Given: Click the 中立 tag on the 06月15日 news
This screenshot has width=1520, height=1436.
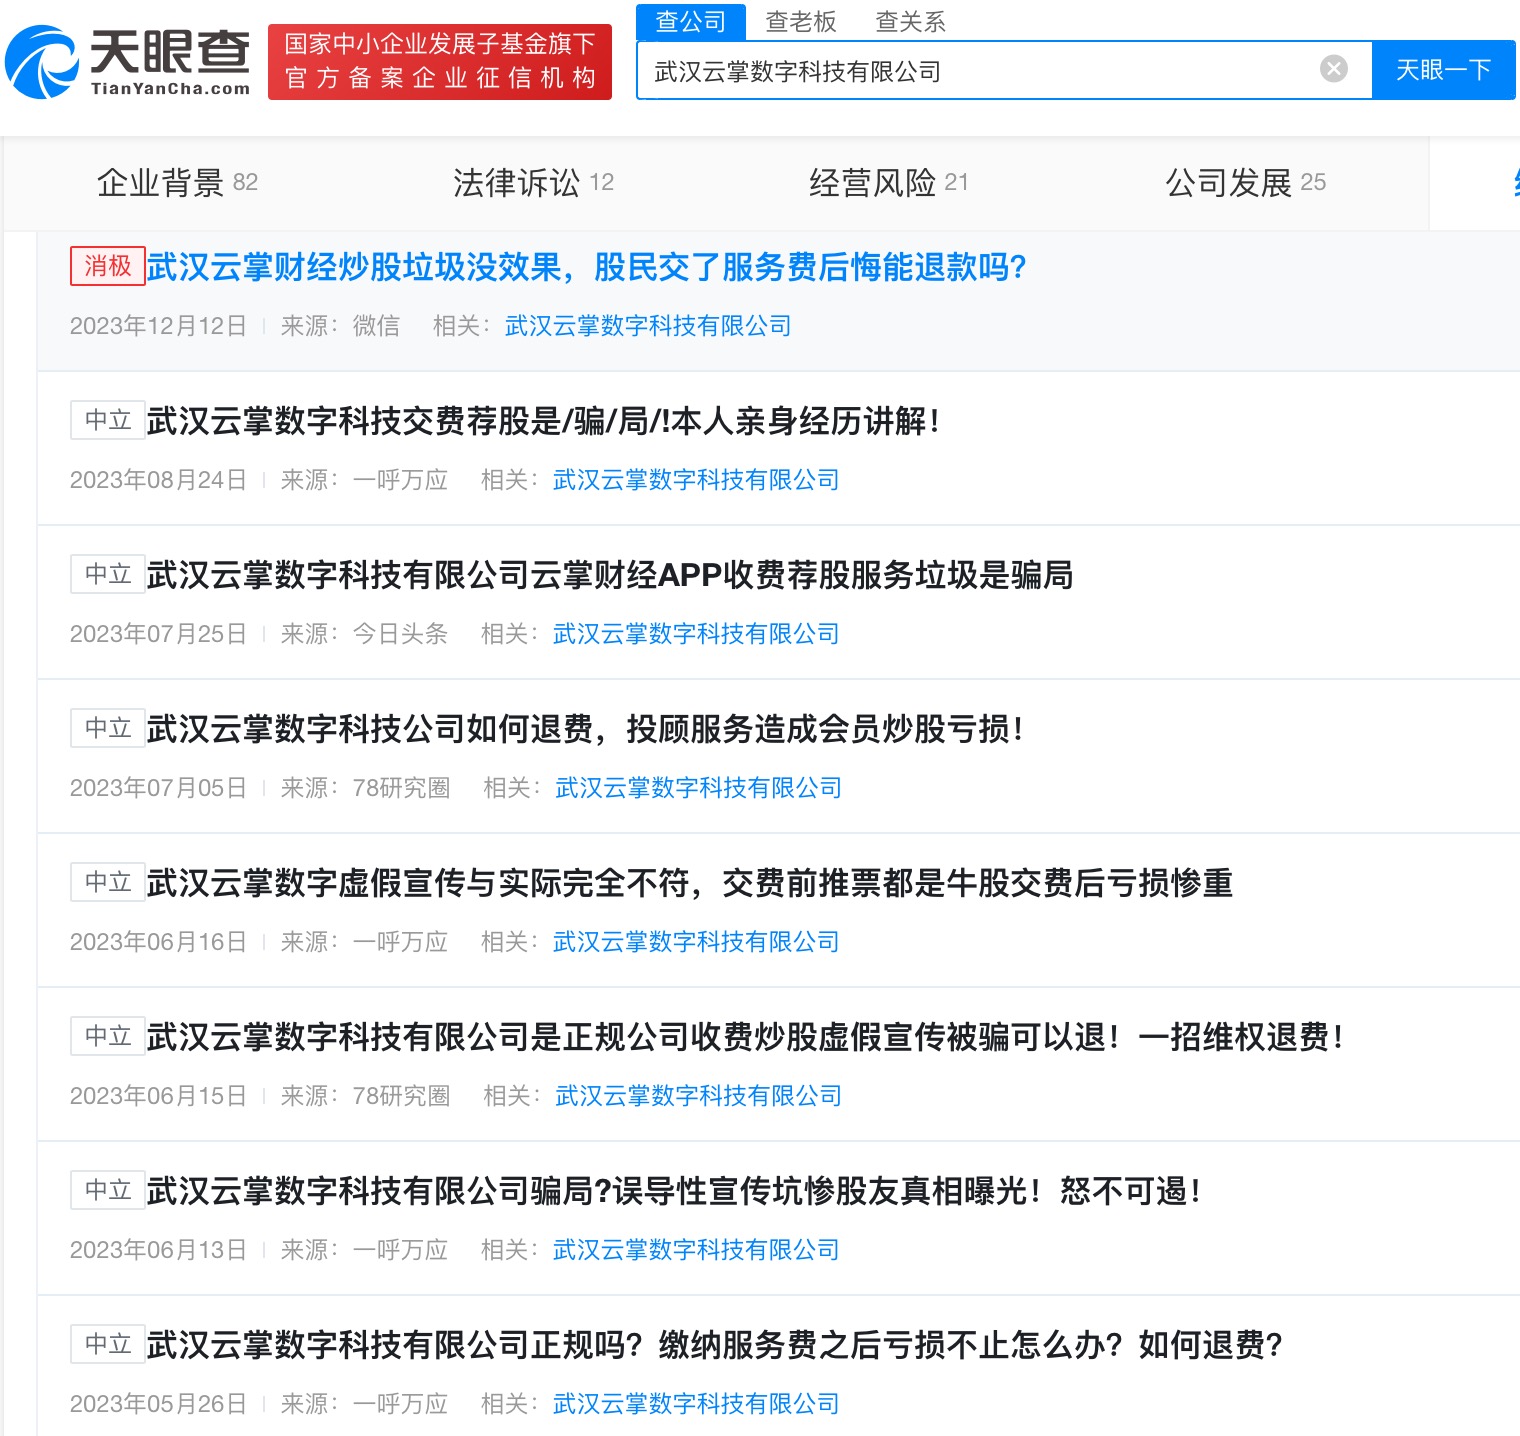Looking at the screenshot, I should 108,1036.
